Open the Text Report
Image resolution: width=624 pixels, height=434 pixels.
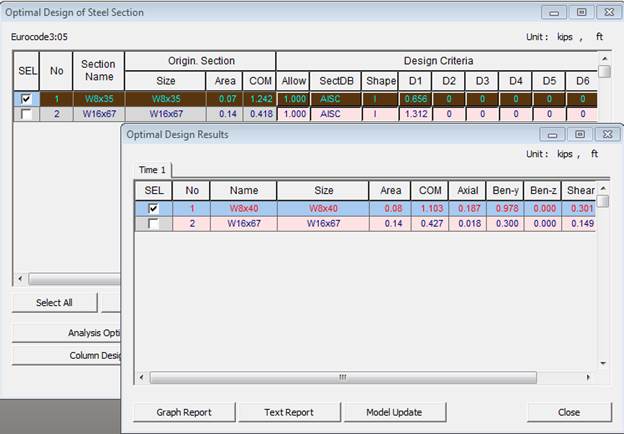(x=290, y=412)
